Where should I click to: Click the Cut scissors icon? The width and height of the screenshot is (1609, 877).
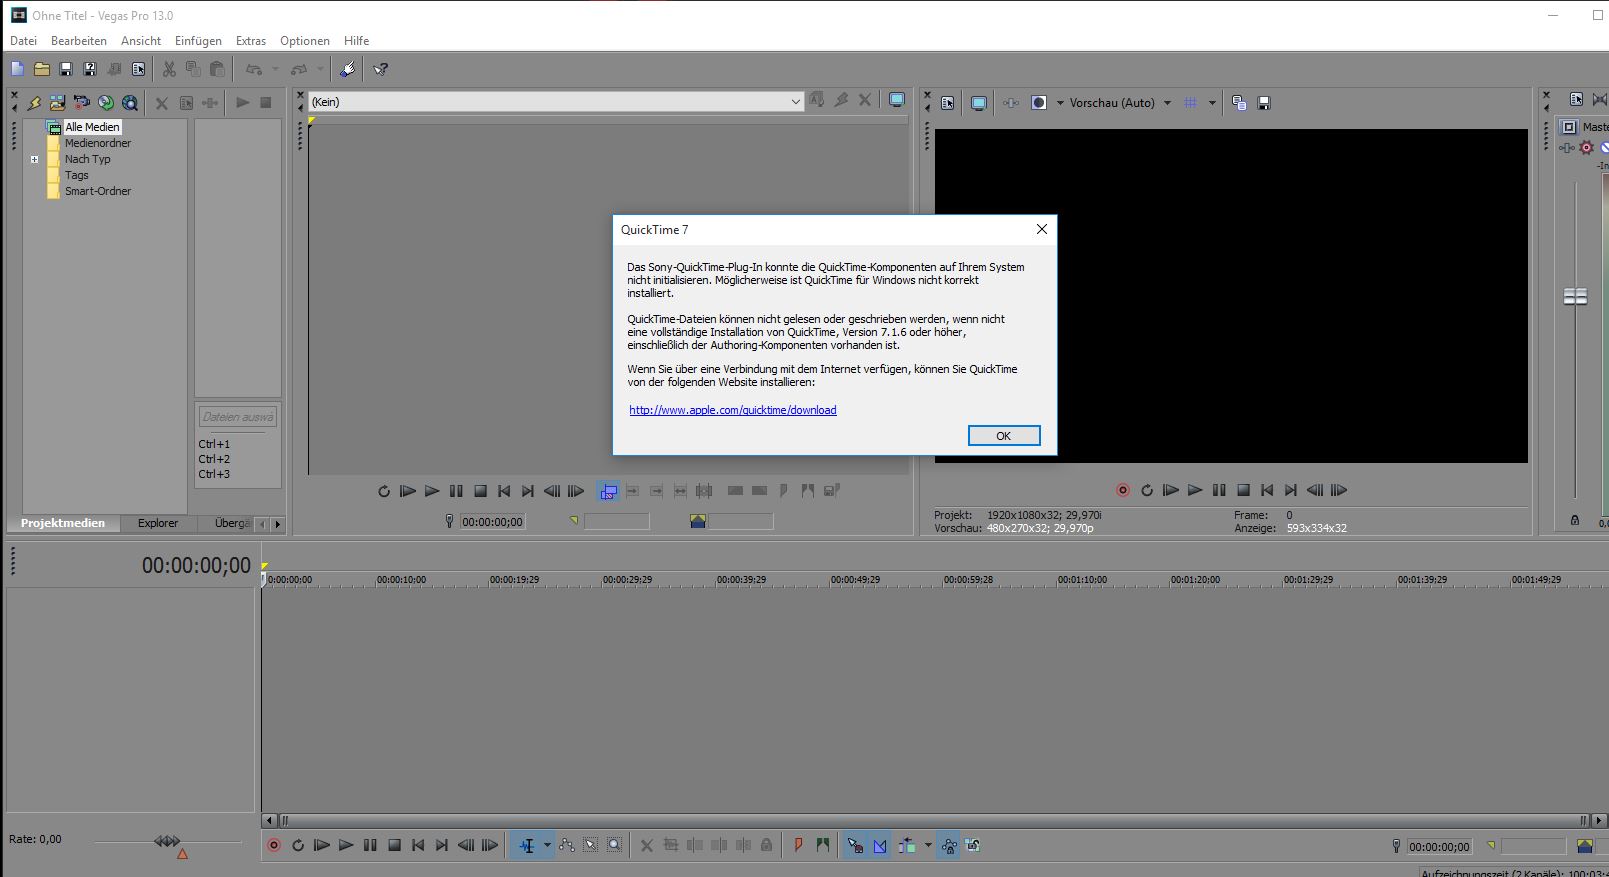point(169,69)
